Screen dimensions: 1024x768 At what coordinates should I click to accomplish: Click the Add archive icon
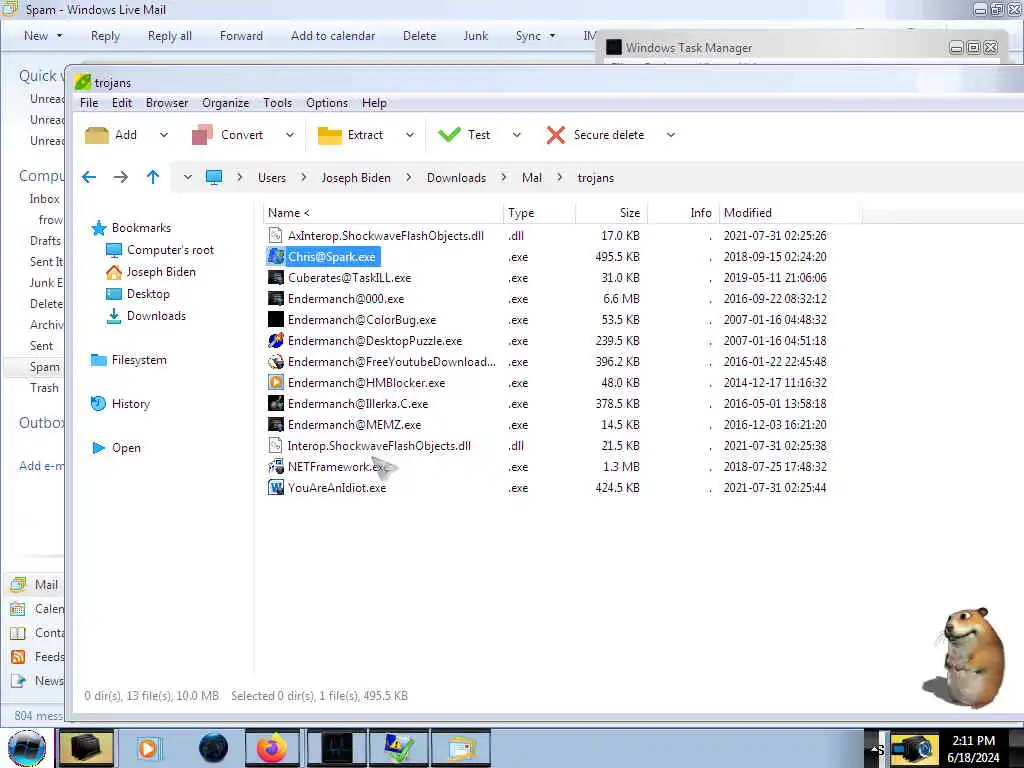pyautogui.click(x=97, y=135)
